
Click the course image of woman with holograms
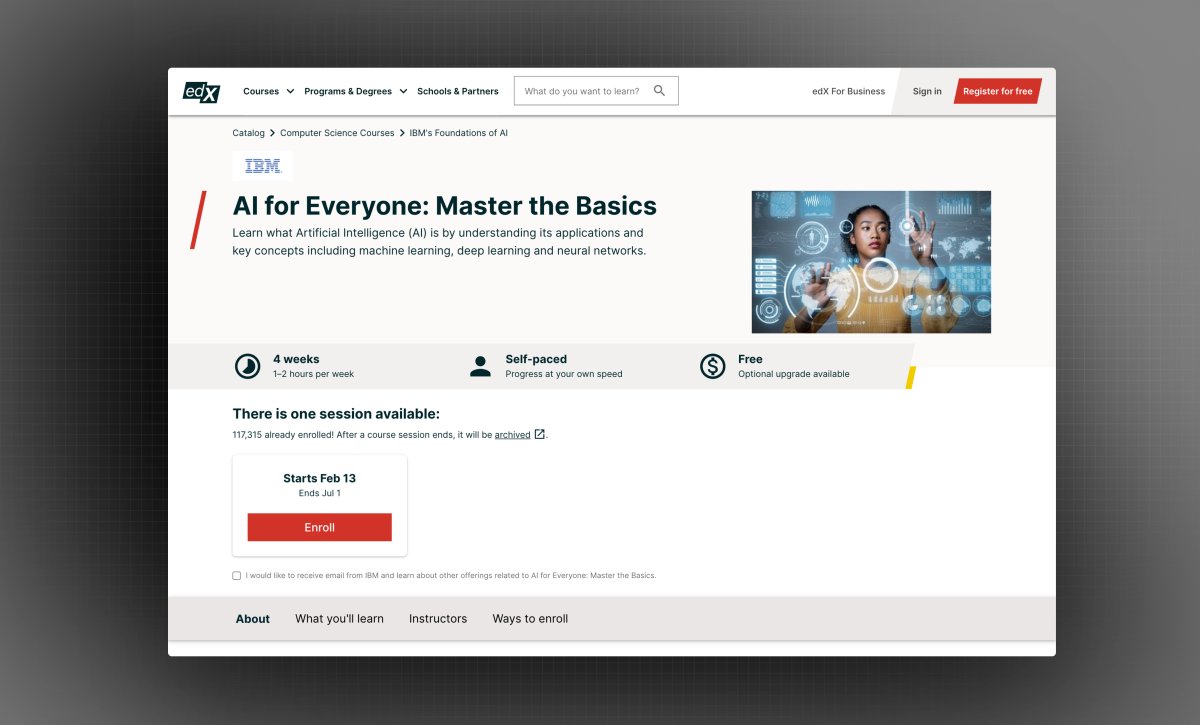pos(871,262)
